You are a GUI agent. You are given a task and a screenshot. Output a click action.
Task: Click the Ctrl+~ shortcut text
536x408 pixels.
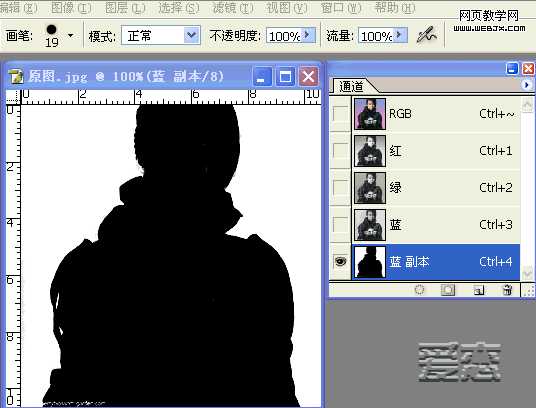click(496, 114)
